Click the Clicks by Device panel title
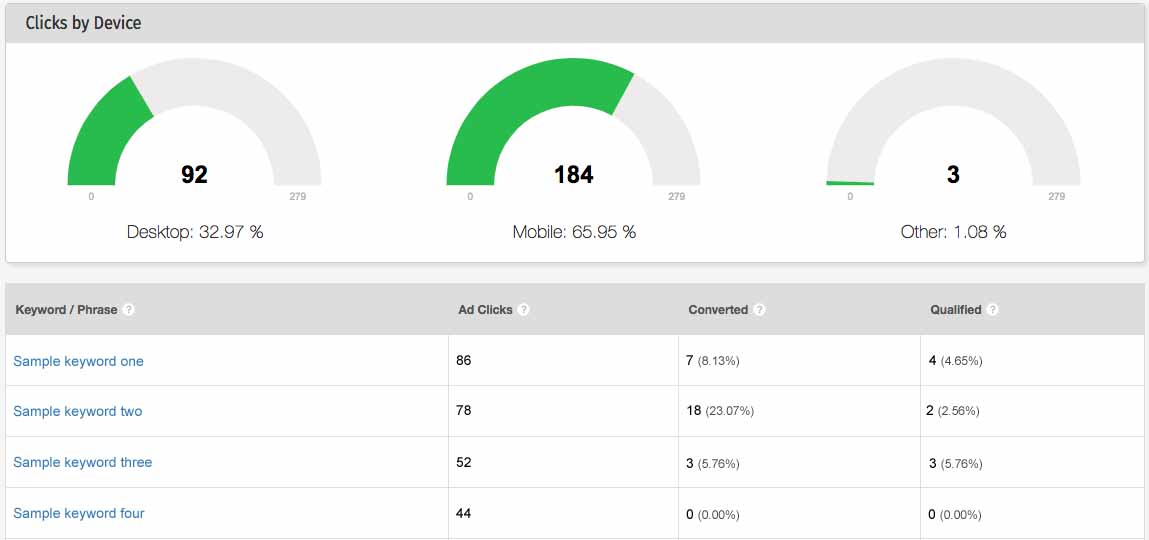This screenshot has width=1149, height=540. pyautogui.click(x=84, y=23)
